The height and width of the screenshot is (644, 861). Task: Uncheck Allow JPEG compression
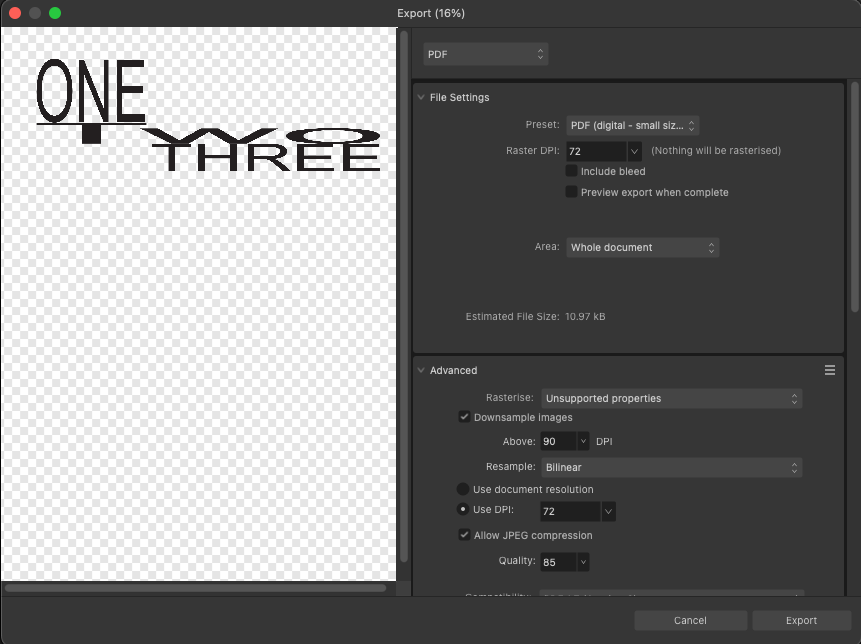pyautogui.click(x=464, y=536)
